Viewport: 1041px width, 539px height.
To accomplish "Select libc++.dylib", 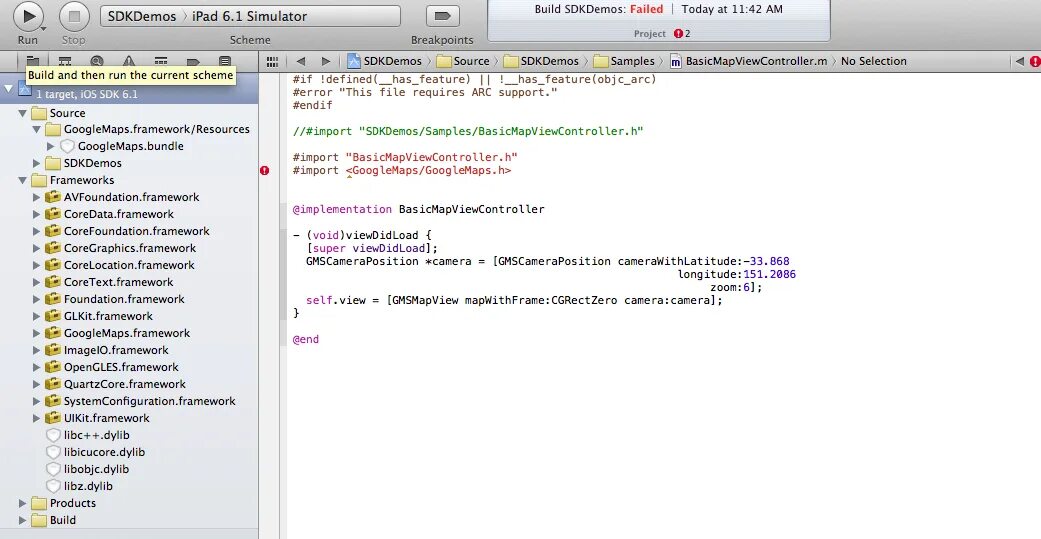I will (96, 435).
